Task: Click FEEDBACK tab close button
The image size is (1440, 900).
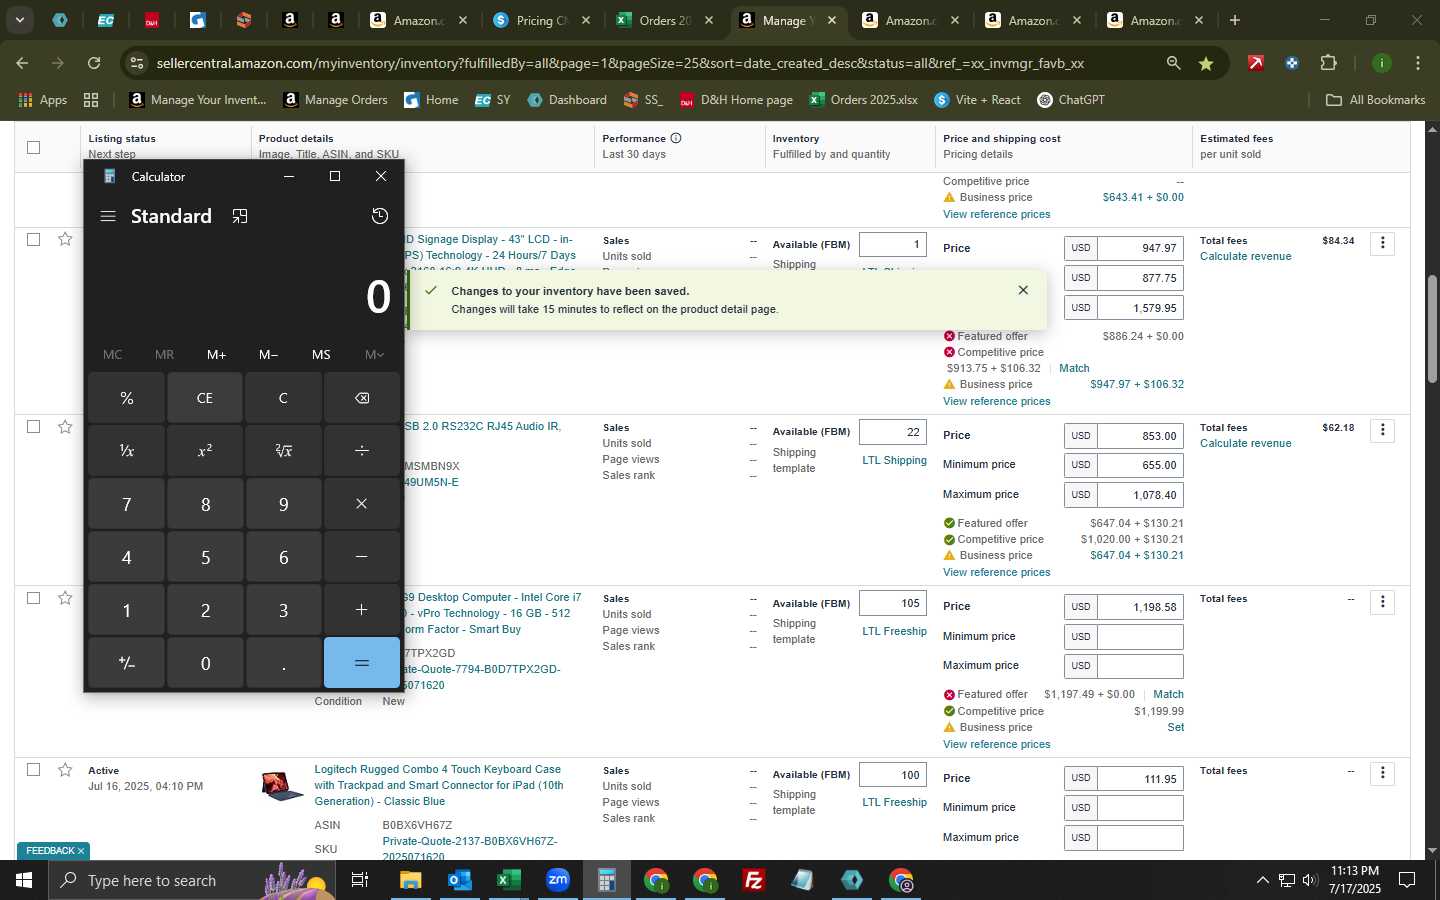Action: (x=81, y=851)
